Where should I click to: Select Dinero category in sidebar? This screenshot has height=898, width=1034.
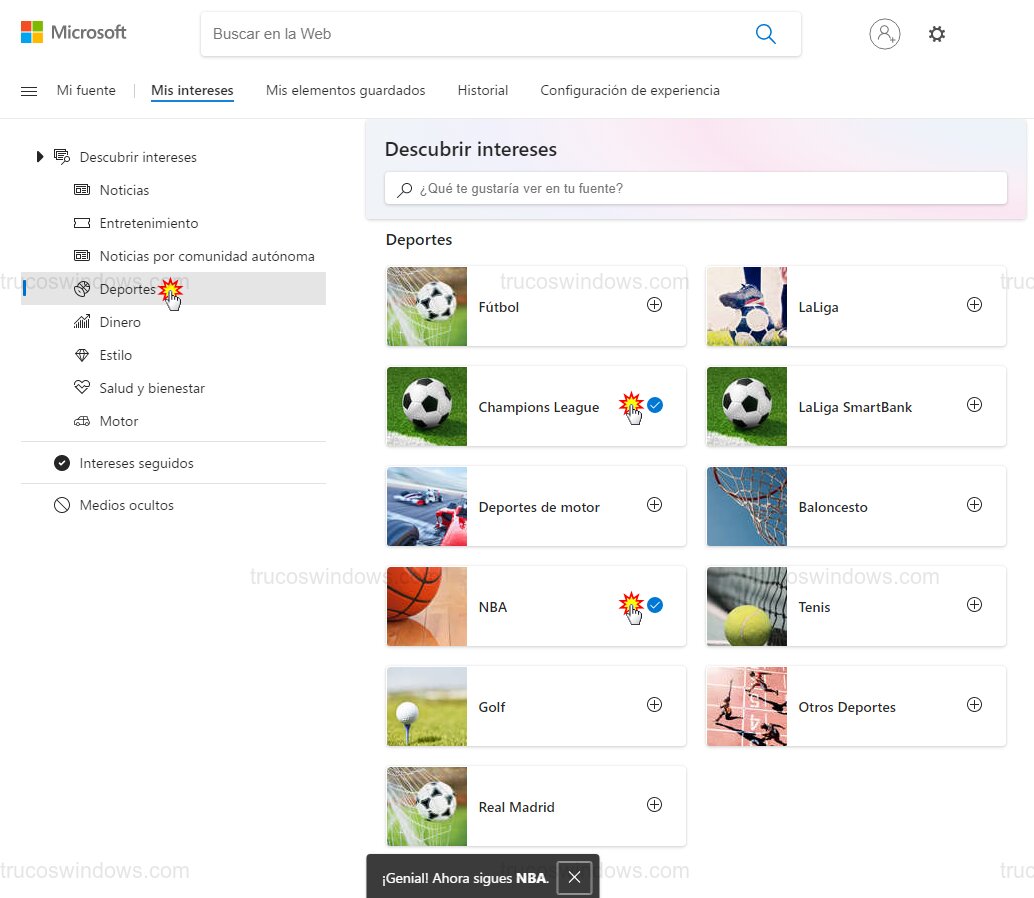coord(120,322)
